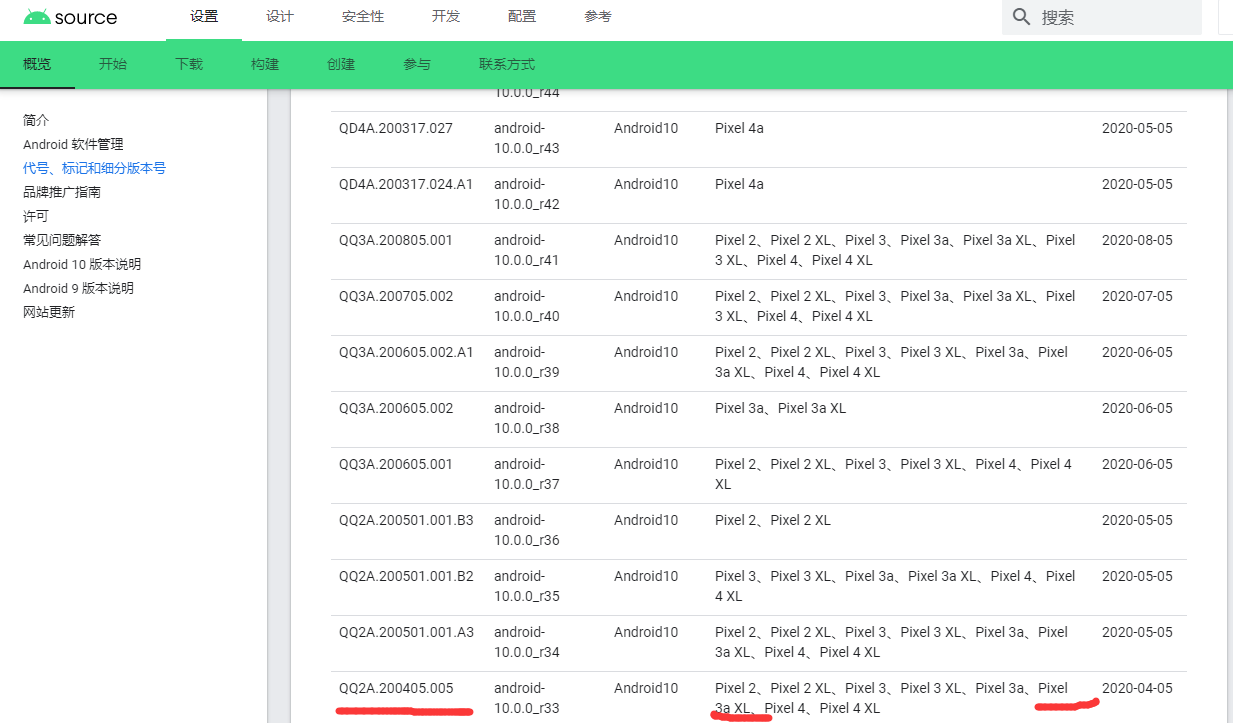Viewport: 1233px width, 723px height.
Task: Click date 2020-07-05
Action: [1137, 296]
